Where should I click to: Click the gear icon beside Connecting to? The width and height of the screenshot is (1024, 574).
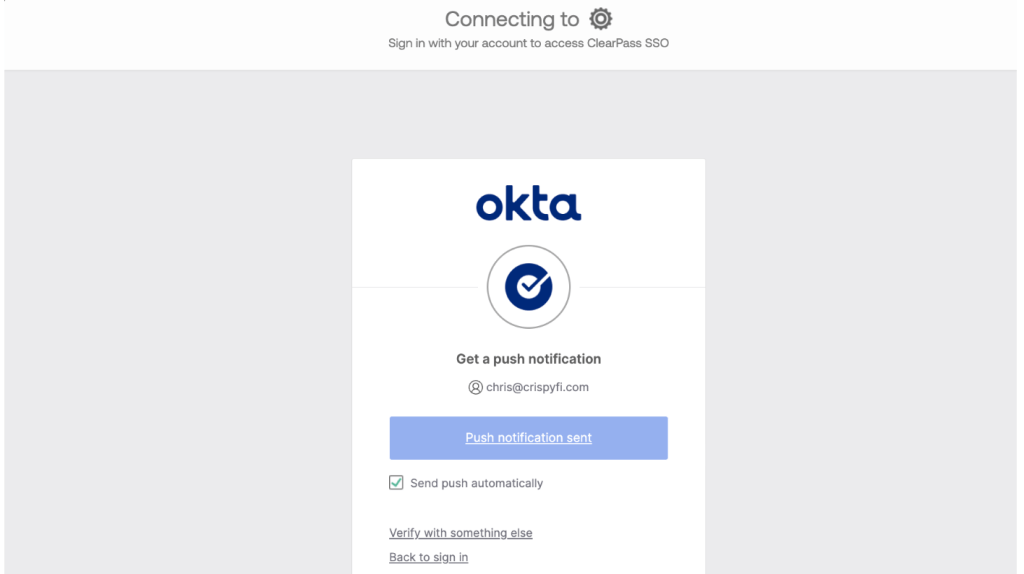(x=601, y=19)
